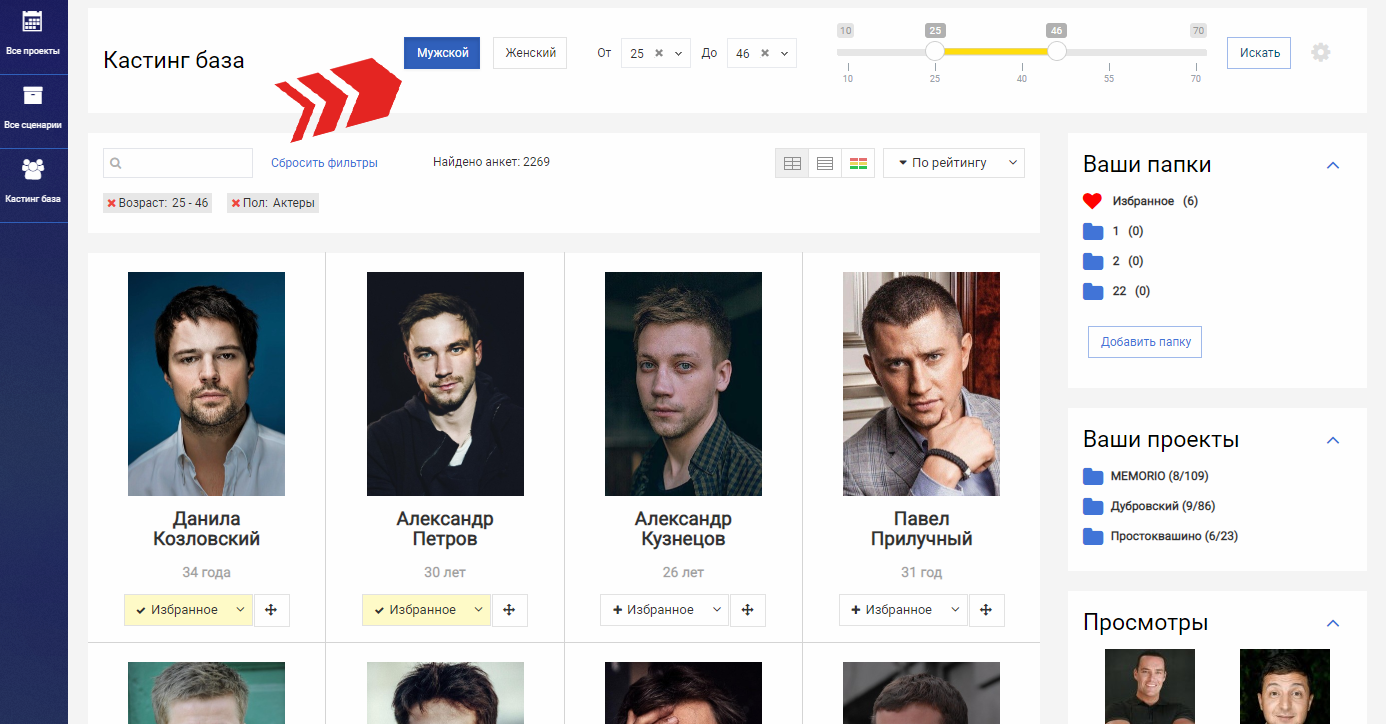Open the name Данила Козловский

206,529
